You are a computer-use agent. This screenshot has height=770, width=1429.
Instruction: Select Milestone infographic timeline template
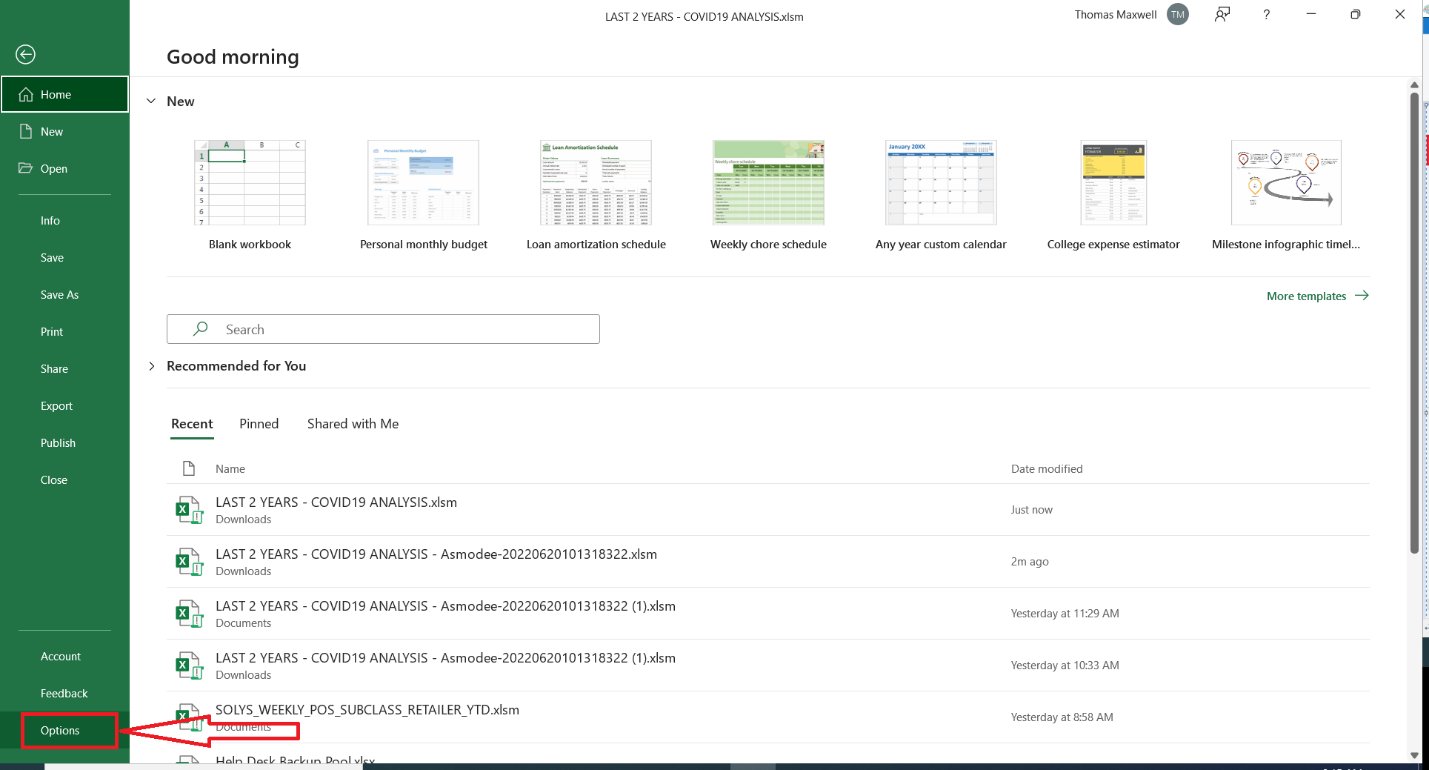point(1286,196)
